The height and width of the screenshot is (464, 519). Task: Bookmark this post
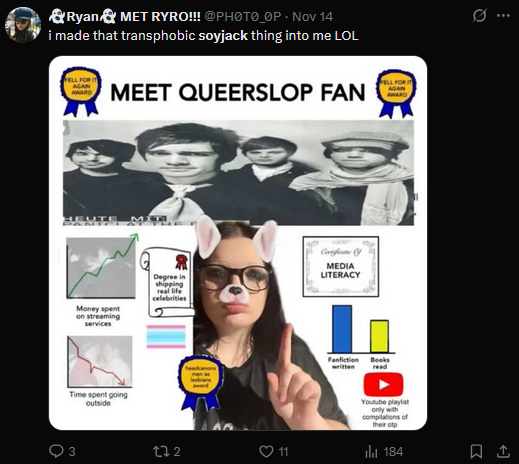(x=476, y=452)
